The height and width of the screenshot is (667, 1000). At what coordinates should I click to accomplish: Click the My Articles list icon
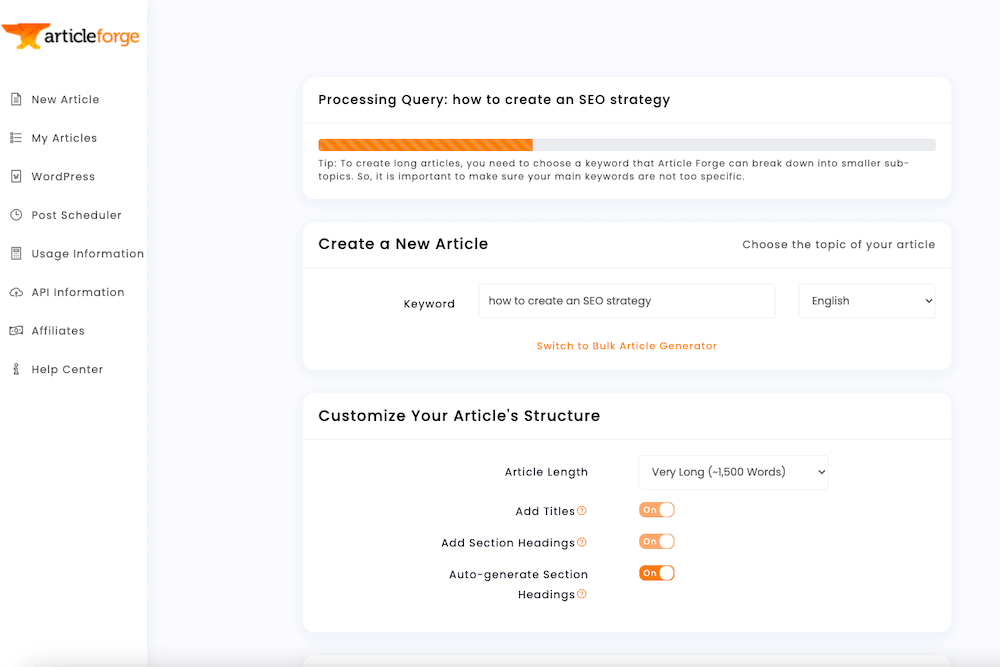click(16, 138)
